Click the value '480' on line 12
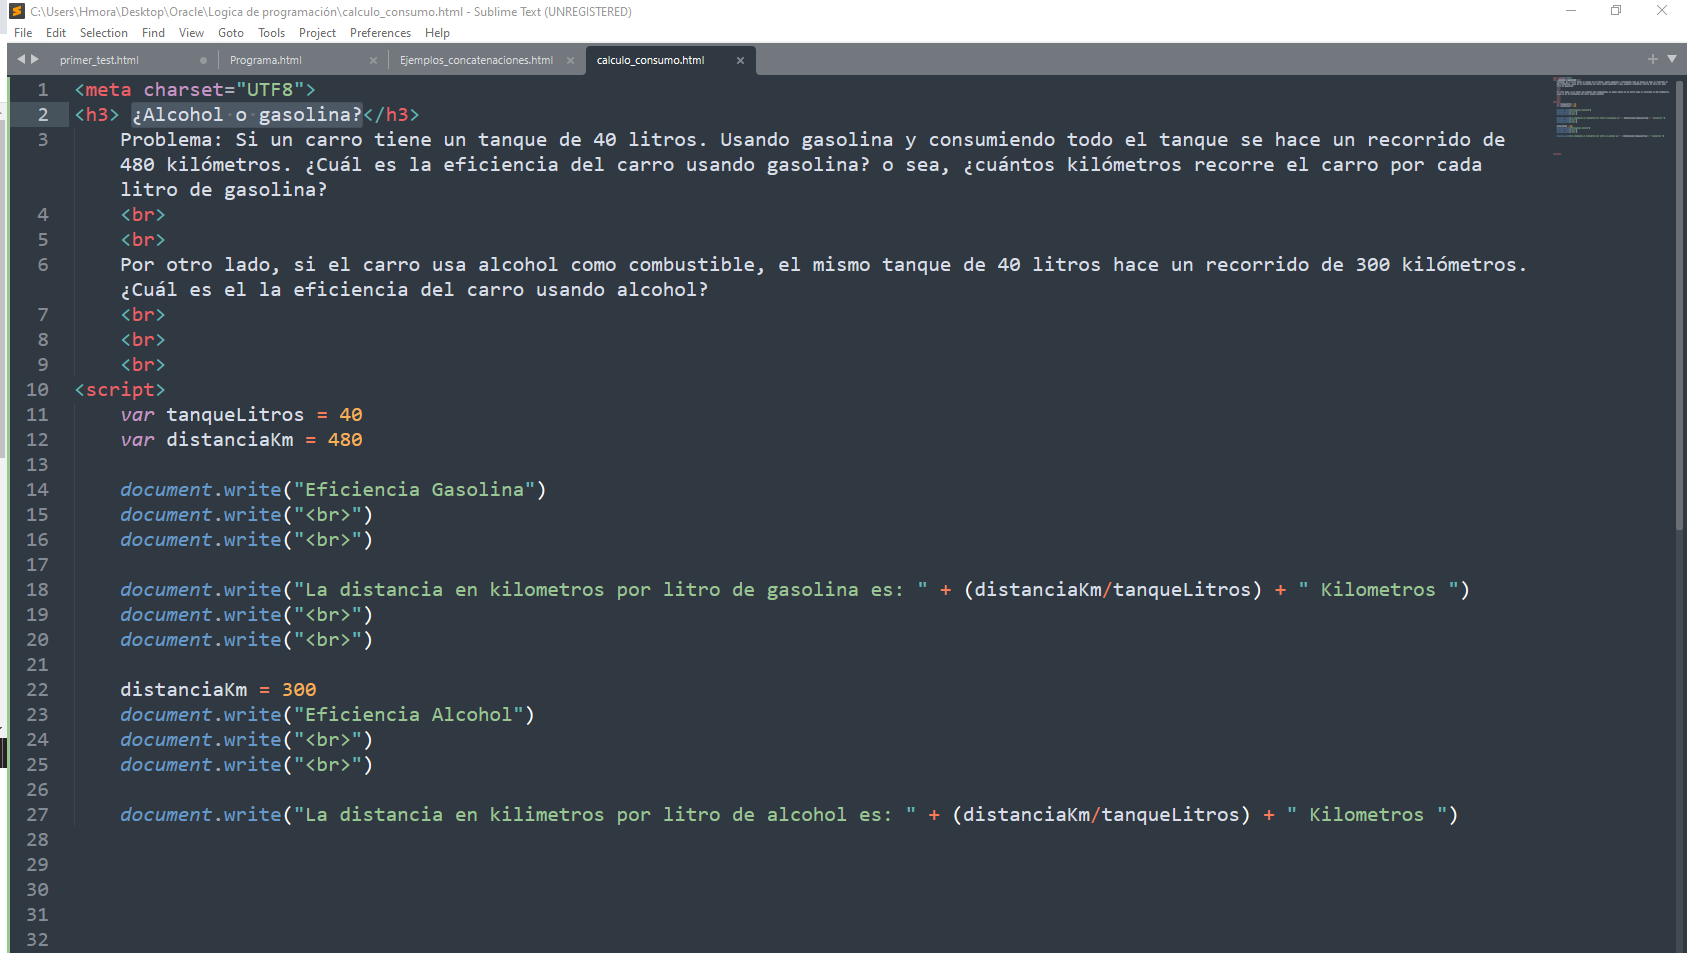The image size is (1687, 953). pyautogui.click(x=345, y=439)
